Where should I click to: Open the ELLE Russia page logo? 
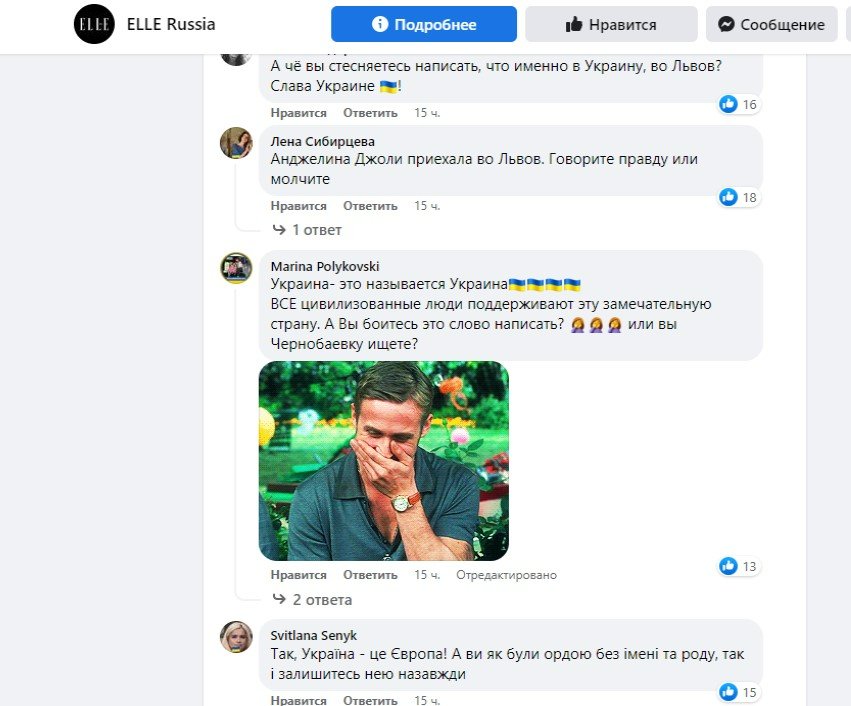tap(95, 24)
